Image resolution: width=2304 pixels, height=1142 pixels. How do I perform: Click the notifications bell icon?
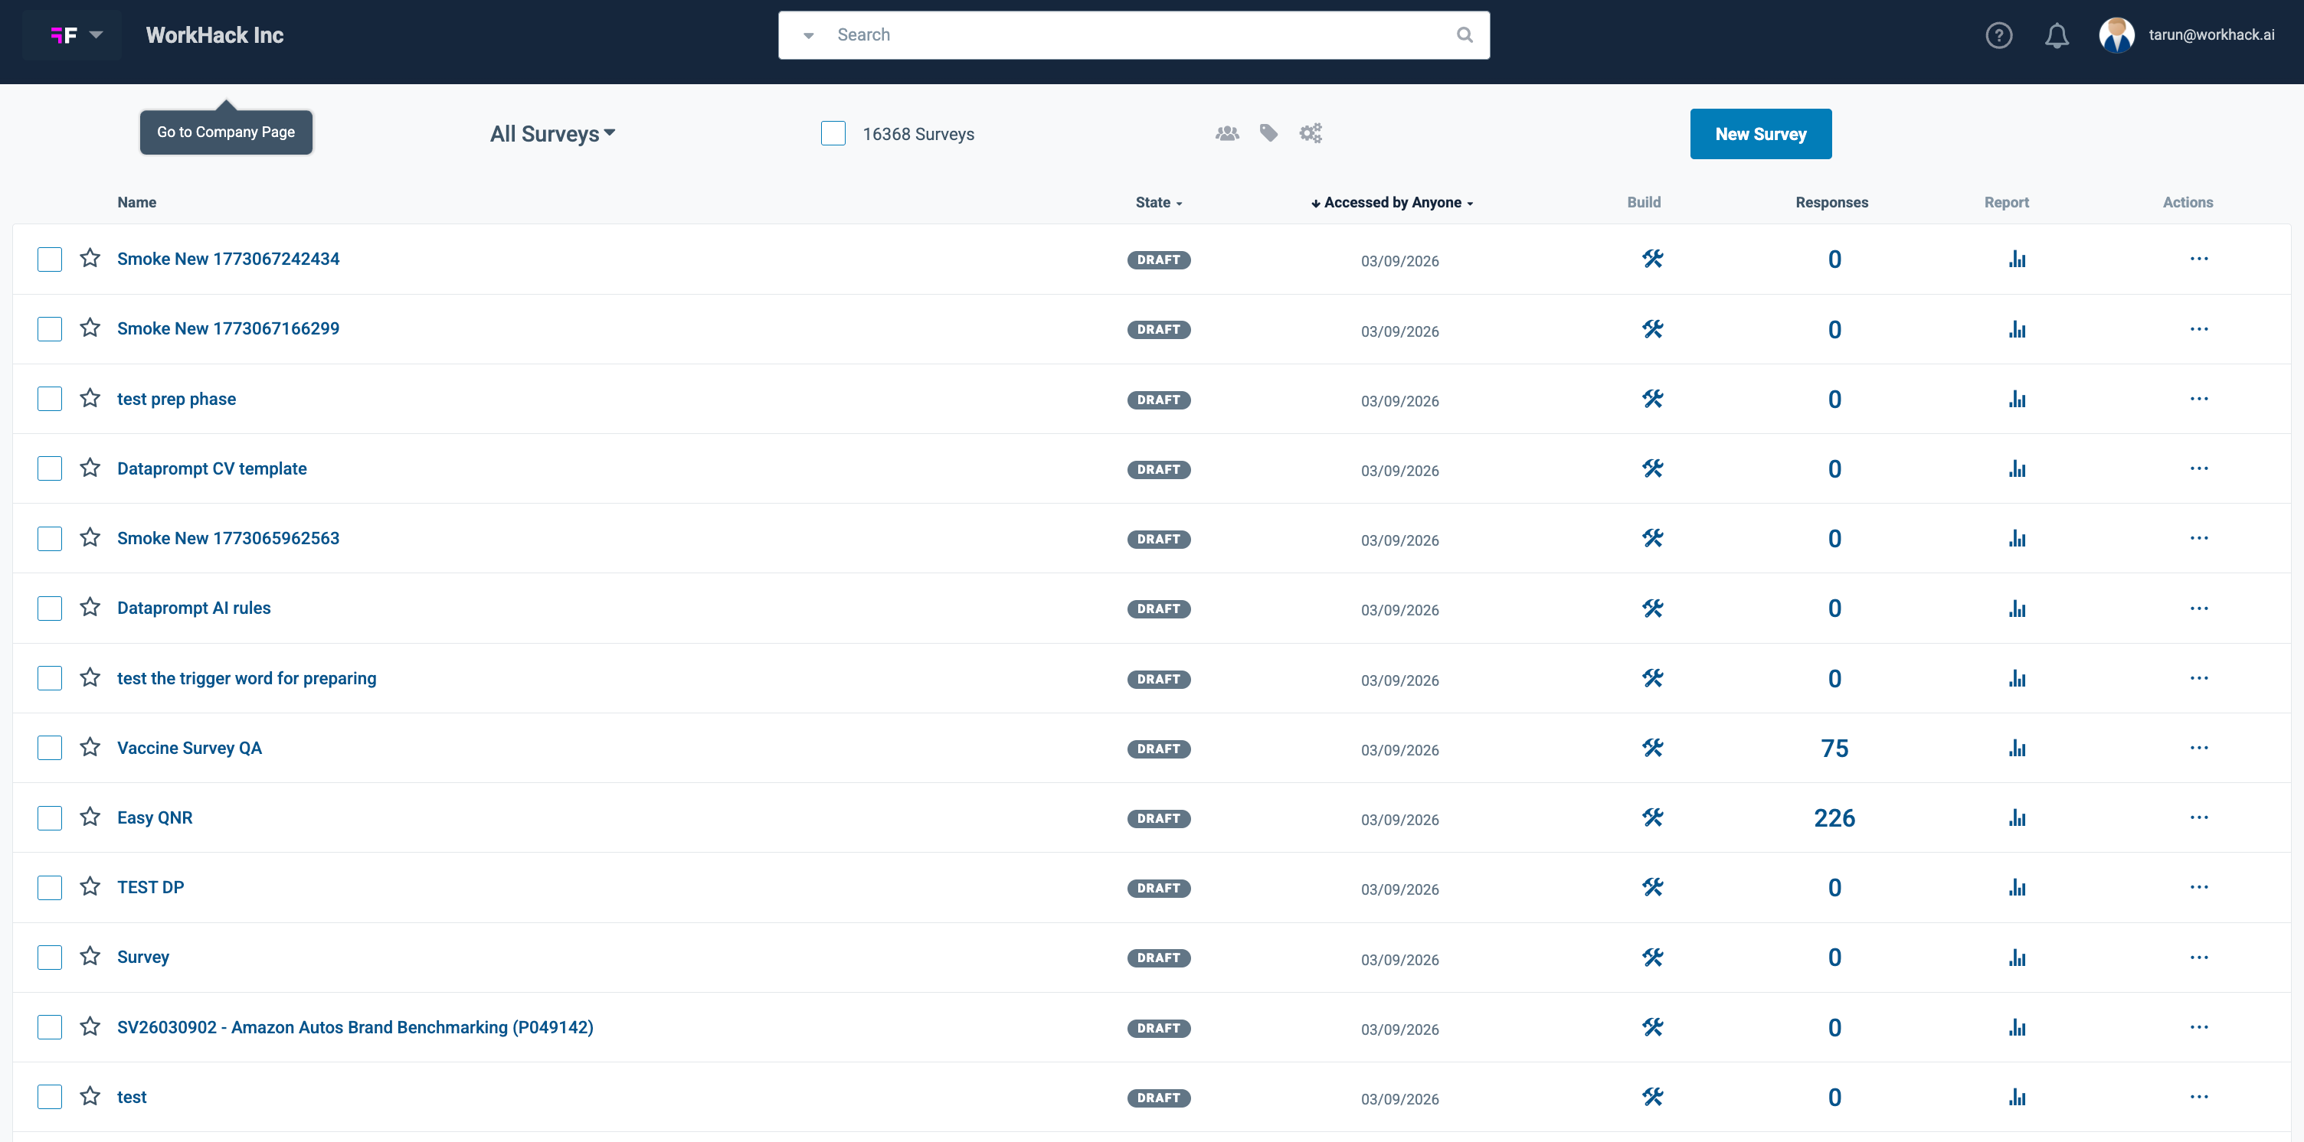point(2056,36)
